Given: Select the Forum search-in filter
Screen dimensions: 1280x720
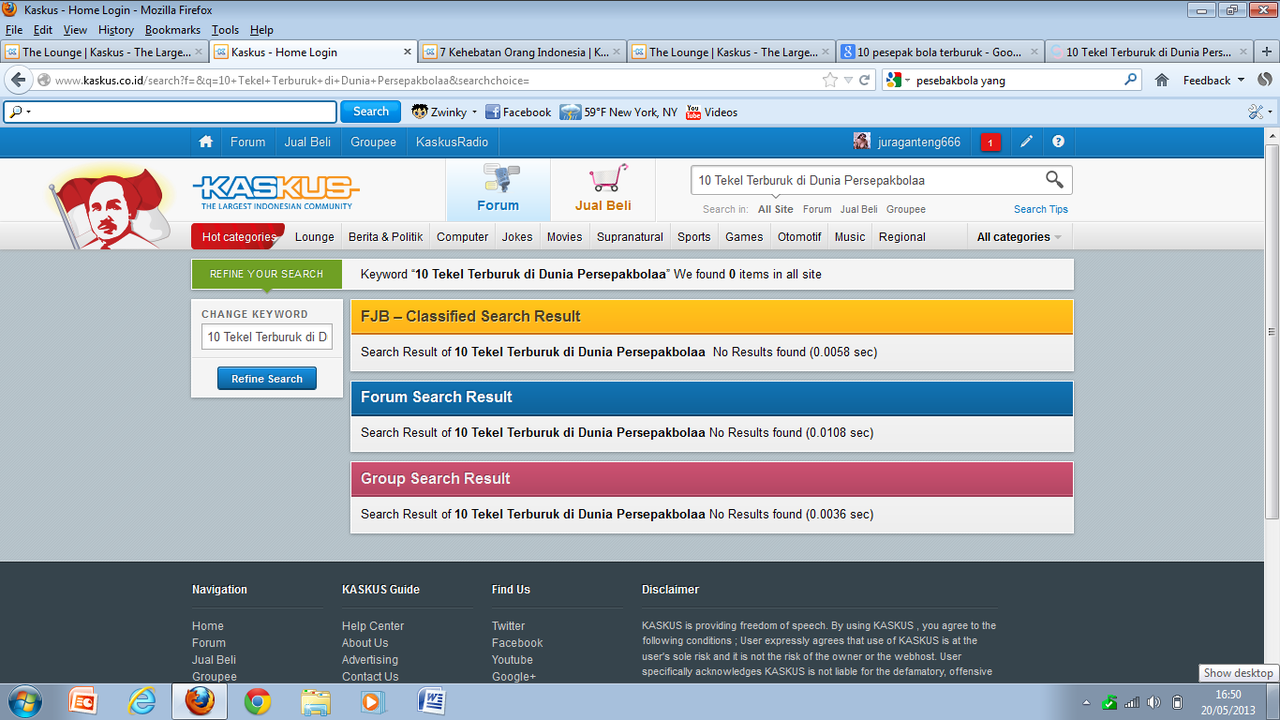Looking at the screenshot, I should (x=817, y=209).
